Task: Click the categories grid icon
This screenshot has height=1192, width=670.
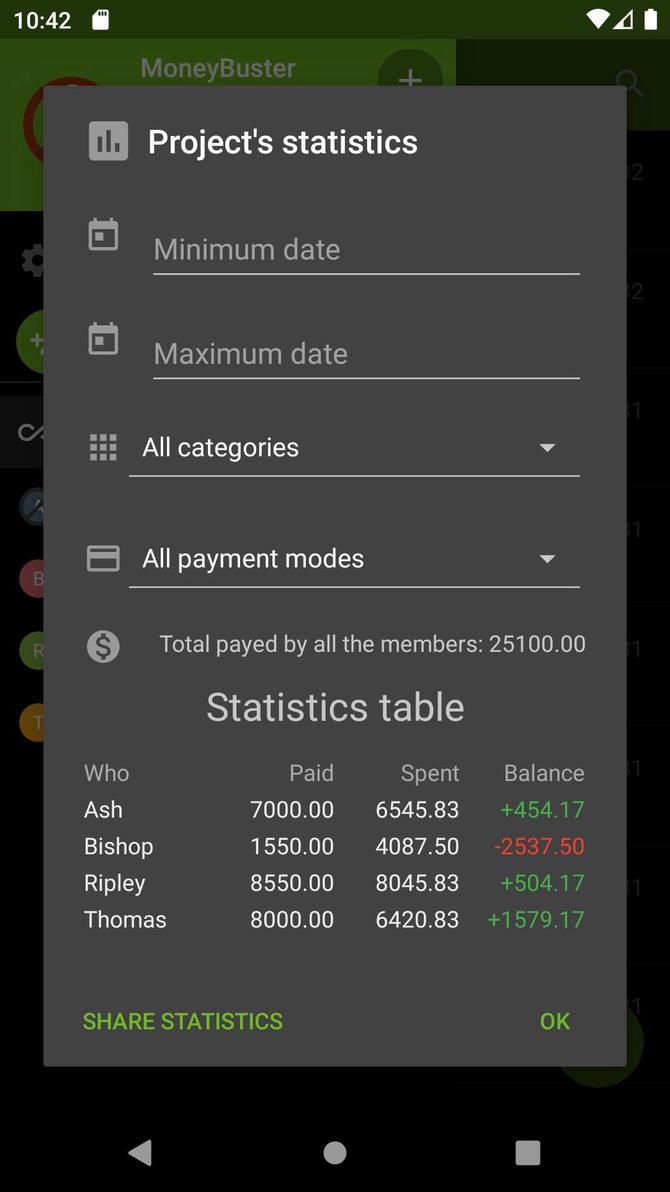Action: click(x=102, y=447)
